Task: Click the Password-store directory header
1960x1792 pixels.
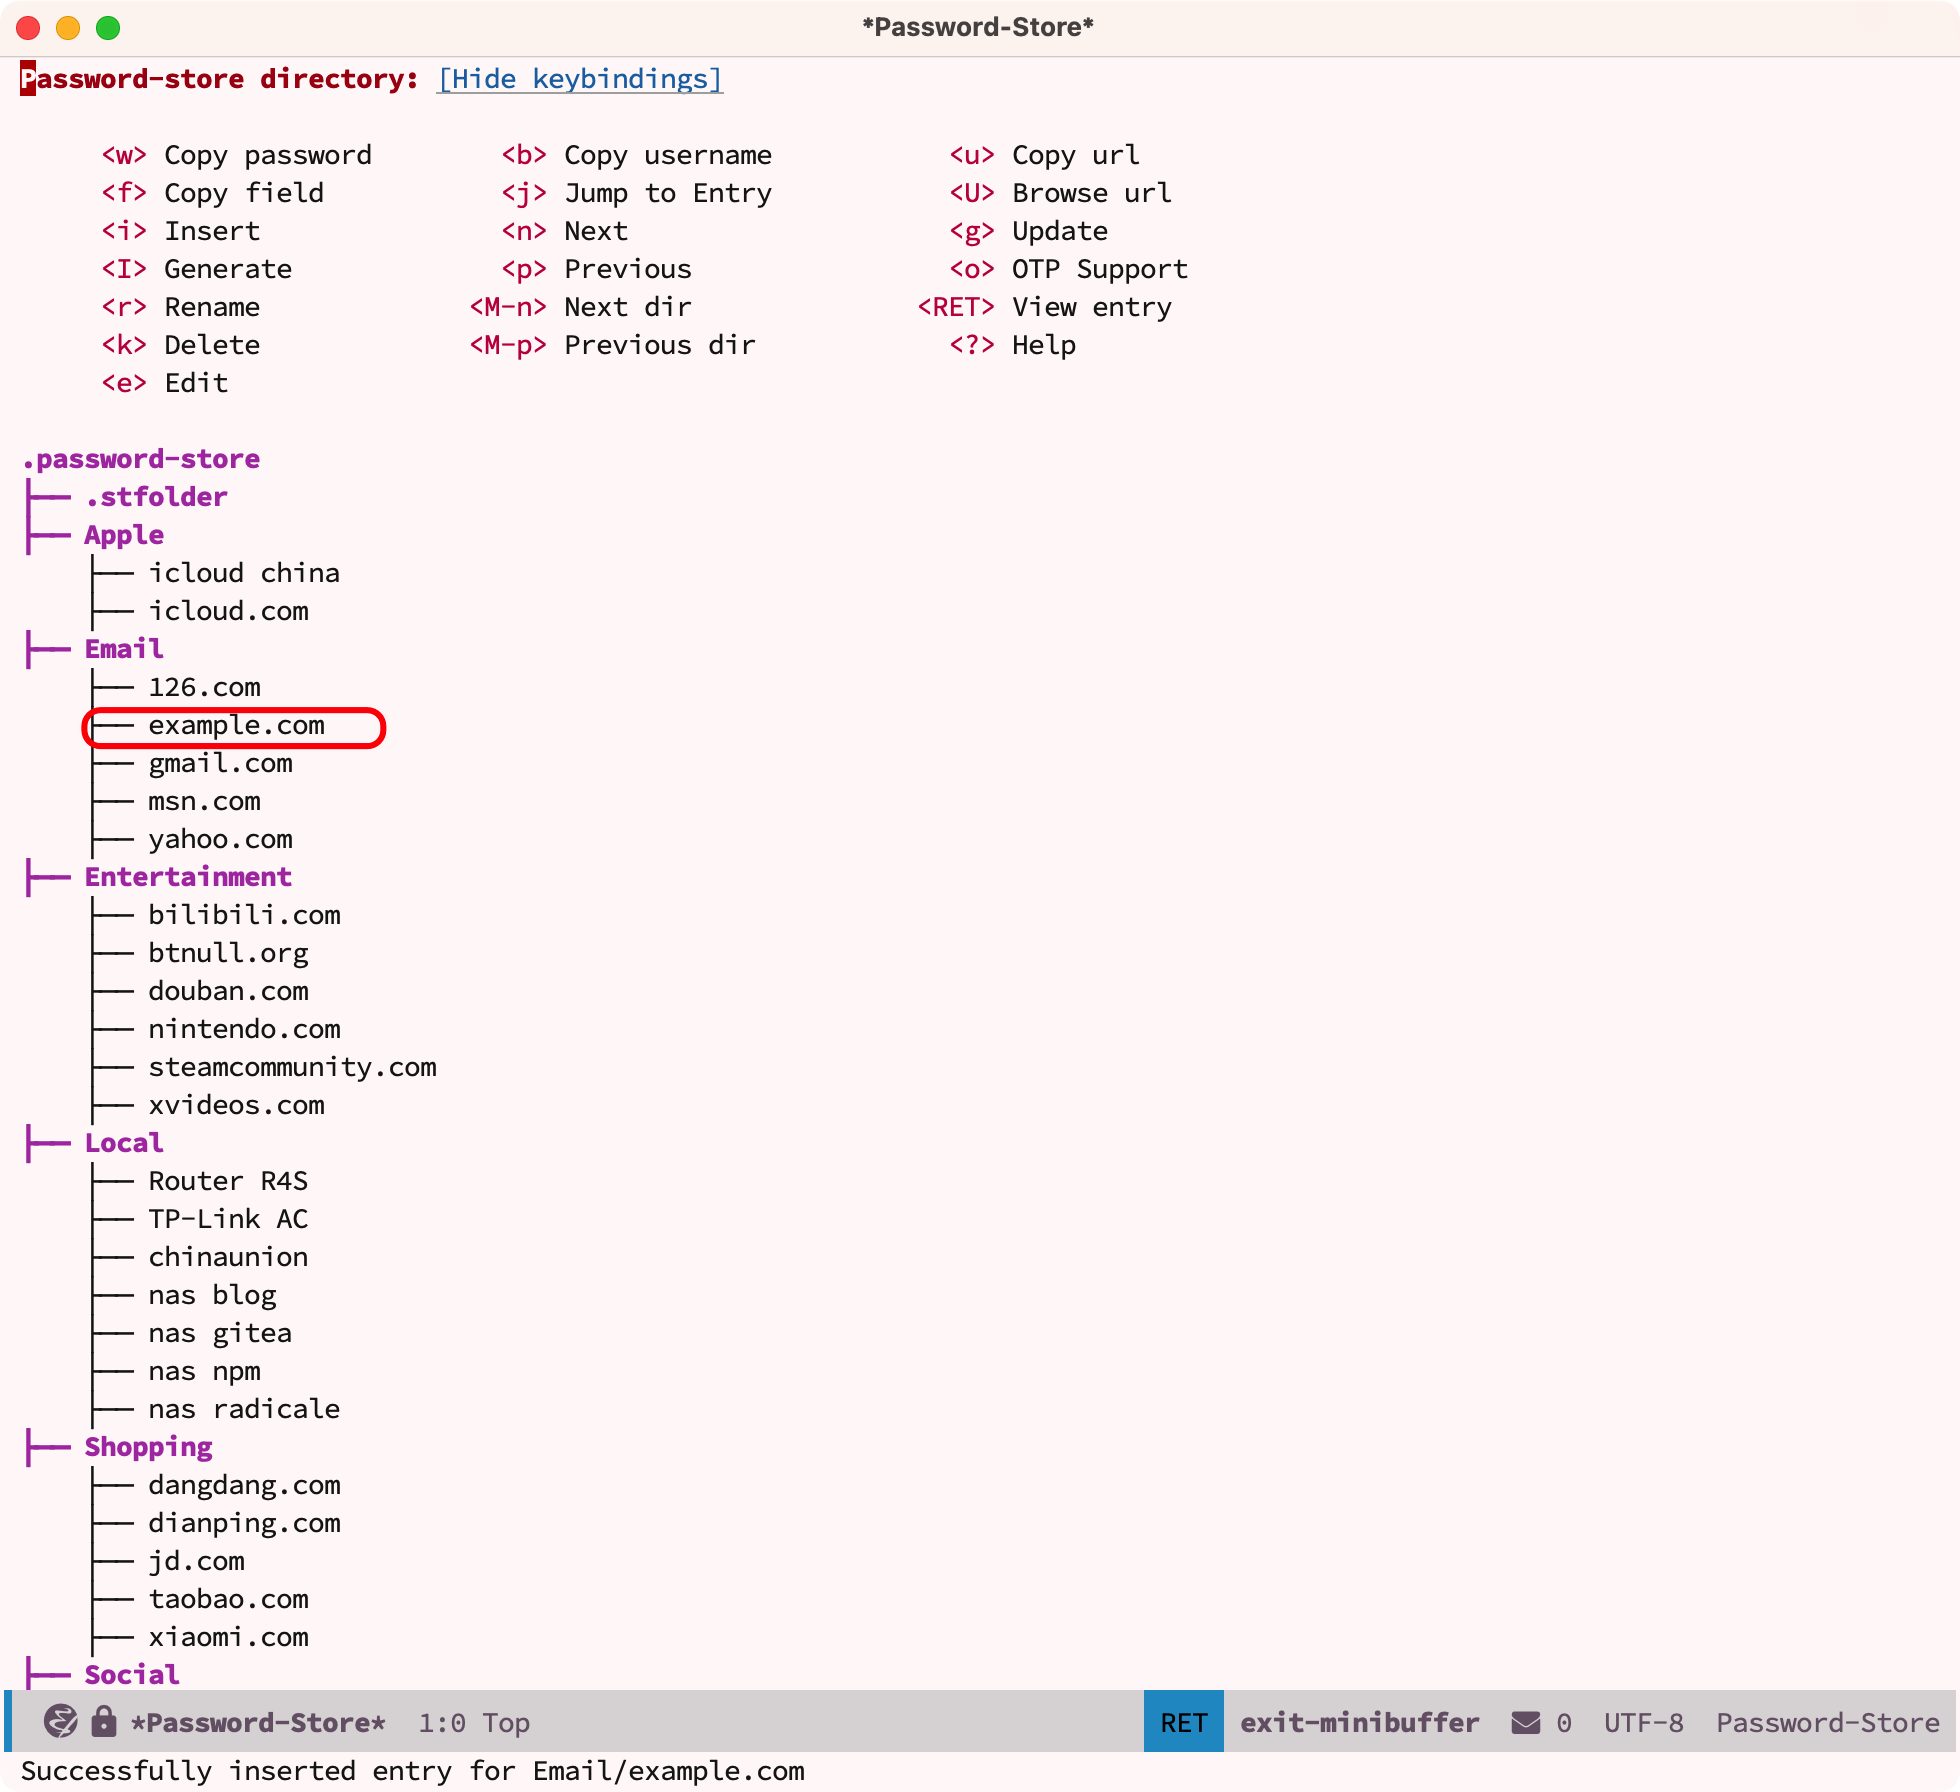Action: pos(219,79)
